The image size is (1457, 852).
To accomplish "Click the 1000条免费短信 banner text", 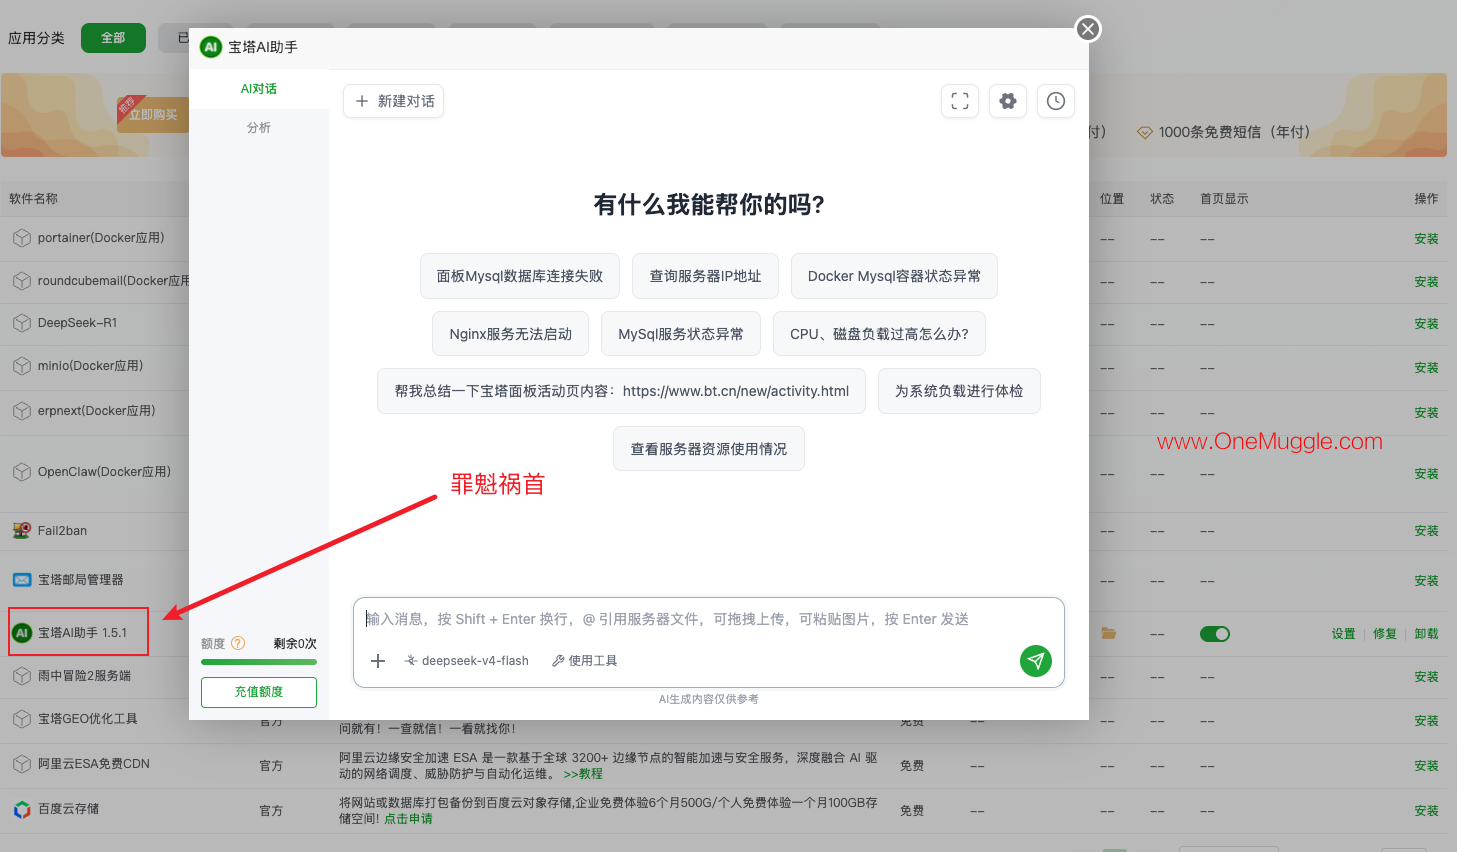I will tap(1234, 132).
